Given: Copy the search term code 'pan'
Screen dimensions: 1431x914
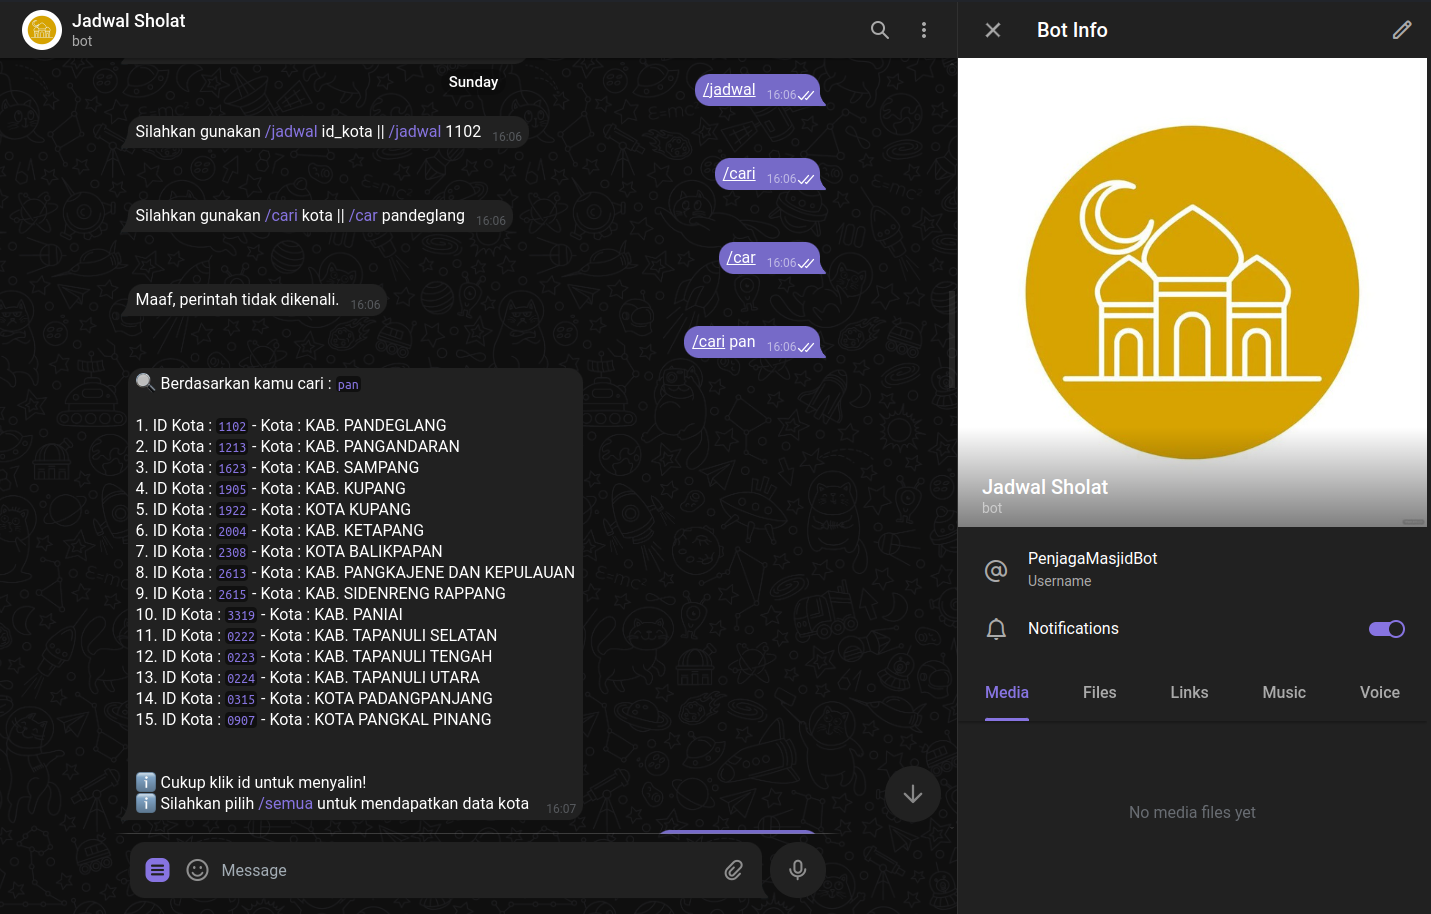Looking at the screenshot, I should click(348, 385).
